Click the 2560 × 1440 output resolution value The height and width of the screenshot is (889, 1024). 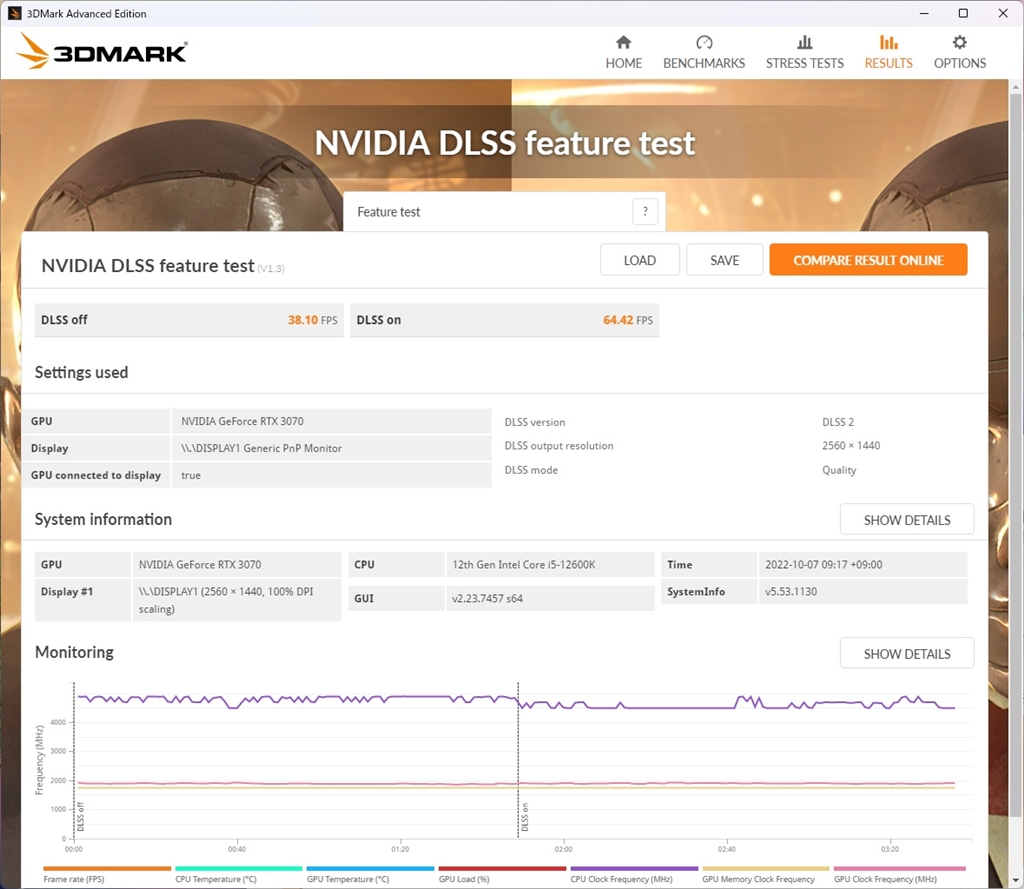point(851,445)
